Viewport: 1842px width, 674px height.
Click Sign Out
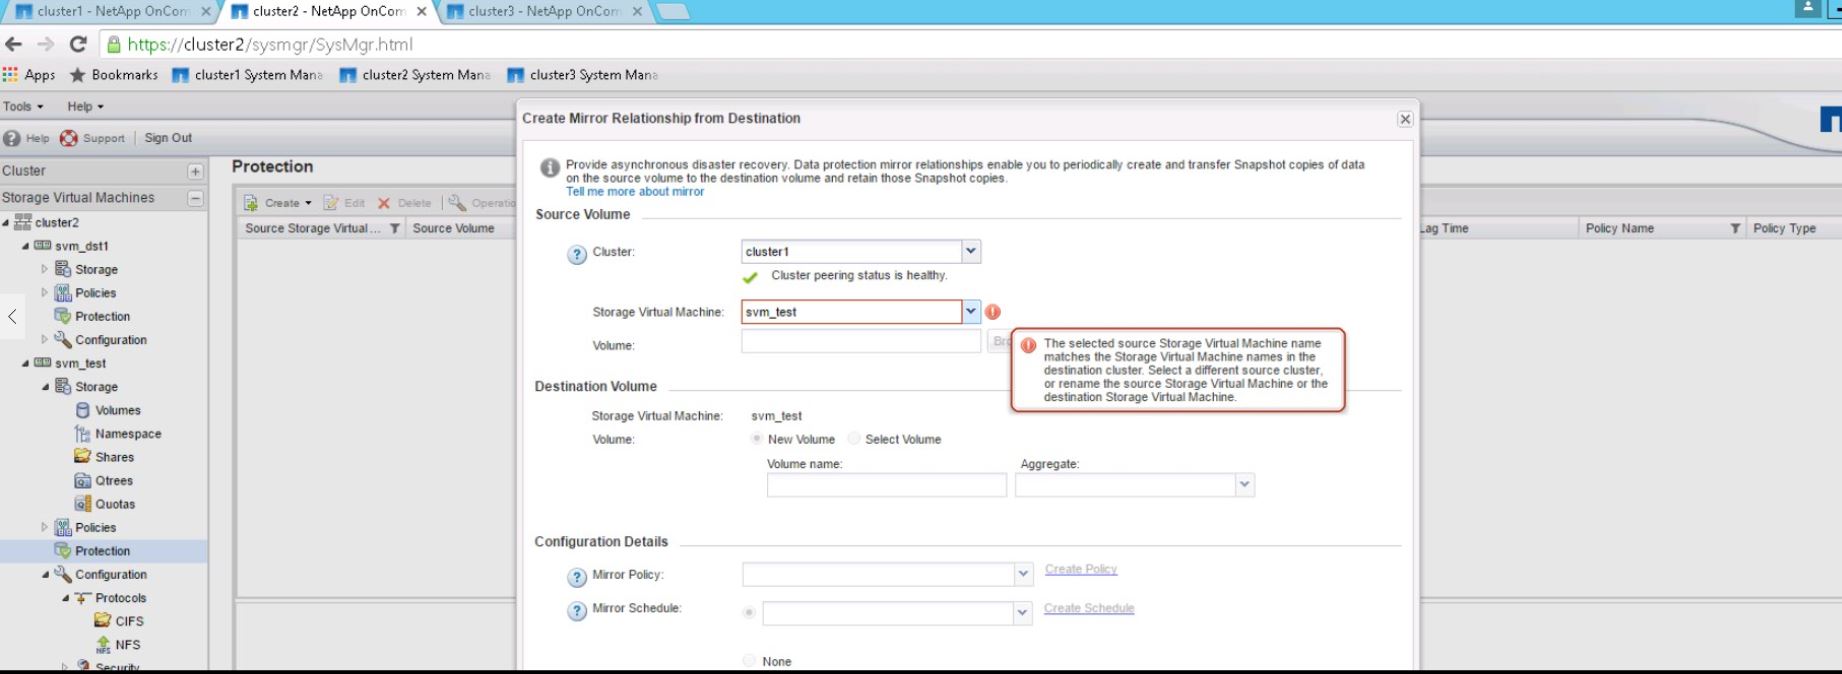(x=168, y=138)
